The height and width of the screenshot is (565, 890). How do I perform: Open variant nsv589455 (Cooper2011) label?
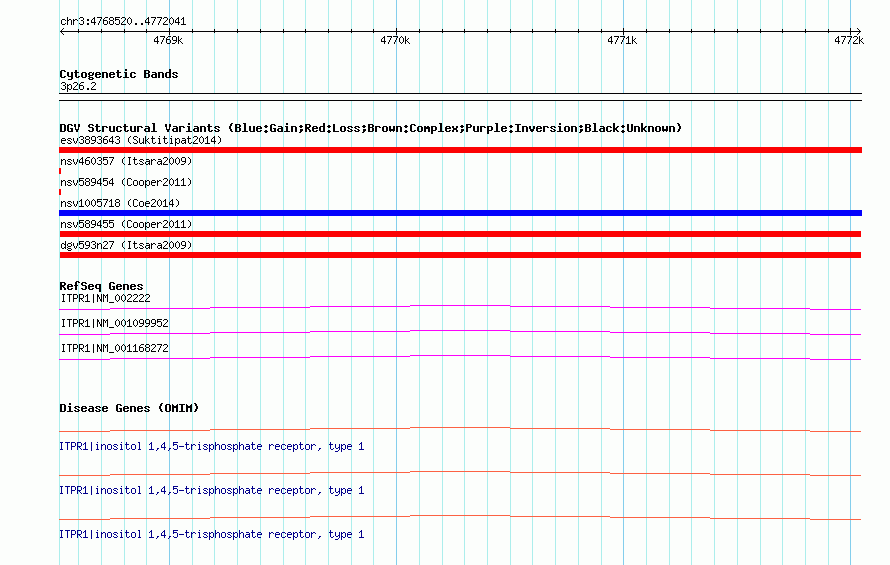pos(126,224)
